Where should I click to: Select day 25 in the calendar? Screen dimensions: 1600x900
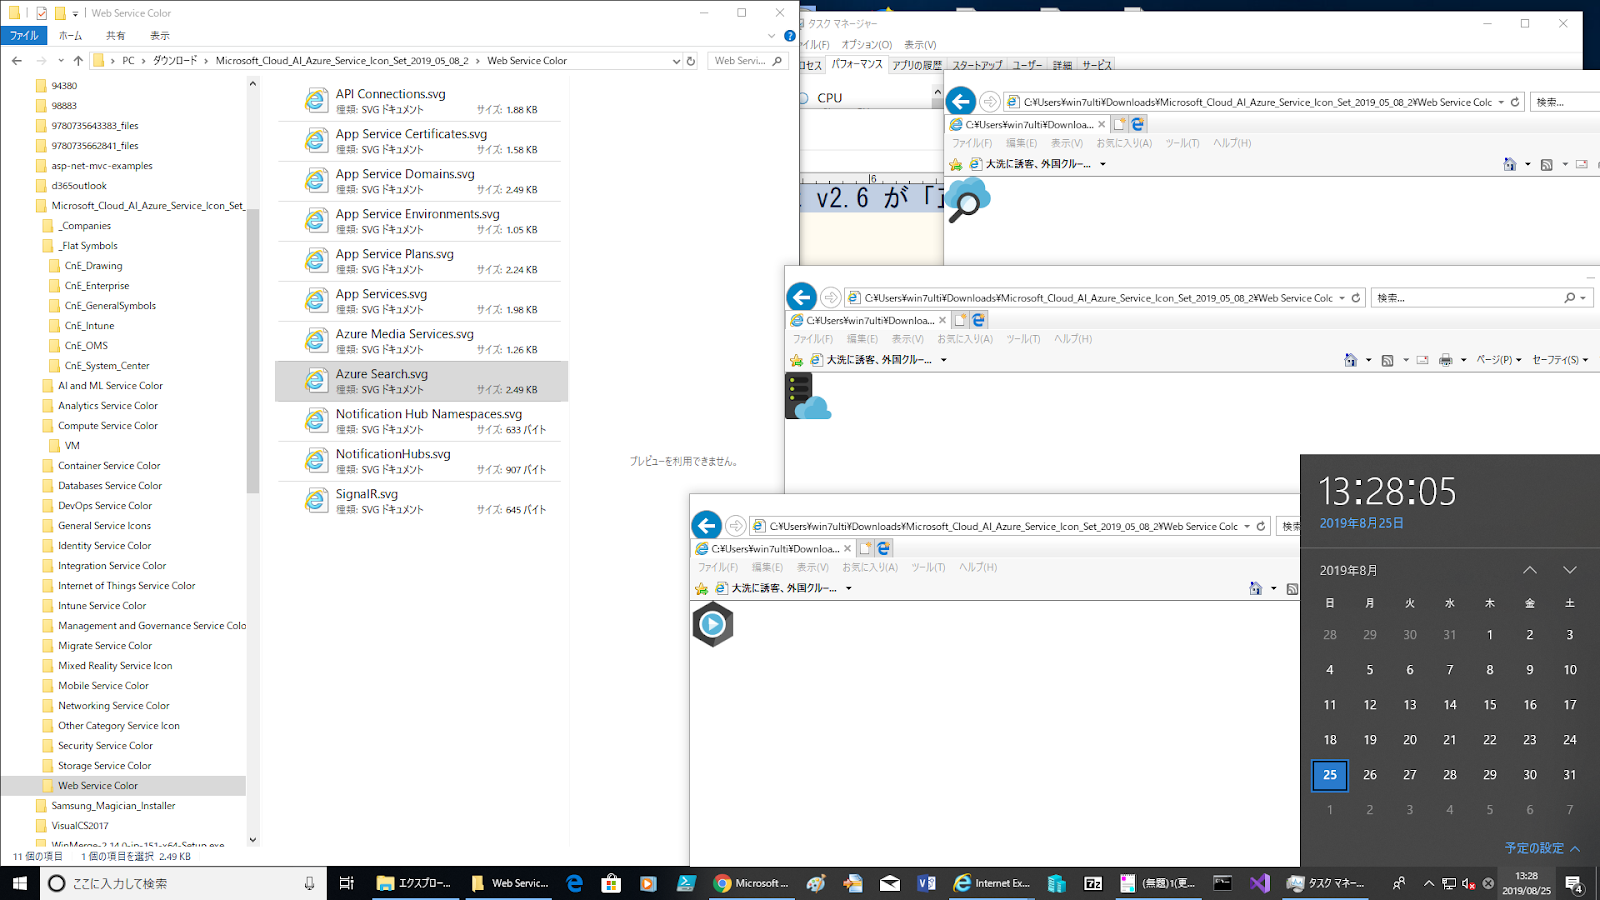click(1330, 775)
